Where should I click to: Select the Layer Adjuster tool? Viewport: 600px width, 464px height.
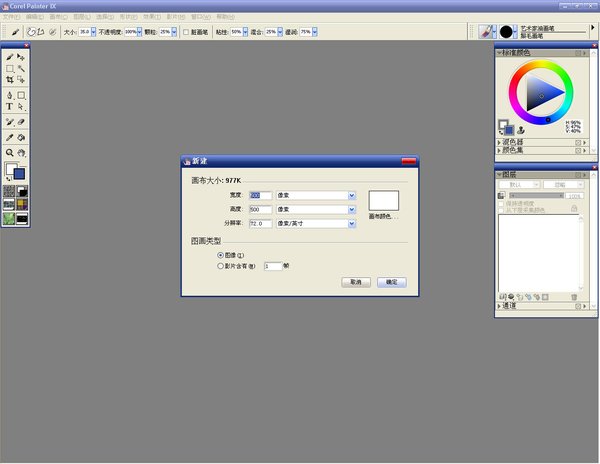(x=21, y=57)
